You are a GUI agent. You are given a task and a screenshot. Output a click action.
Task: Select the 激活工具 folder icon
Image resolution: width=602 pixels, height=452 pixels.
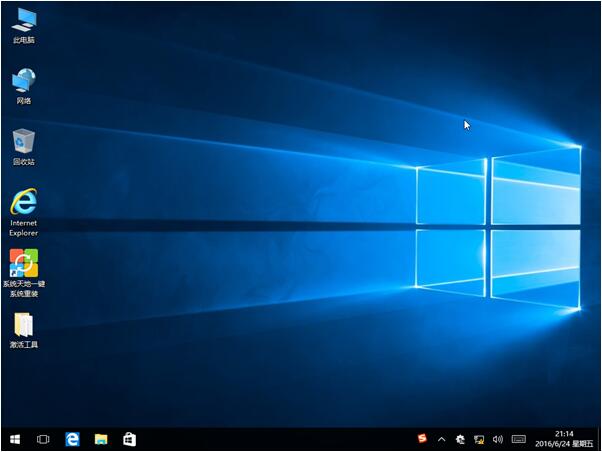point(24,331)
